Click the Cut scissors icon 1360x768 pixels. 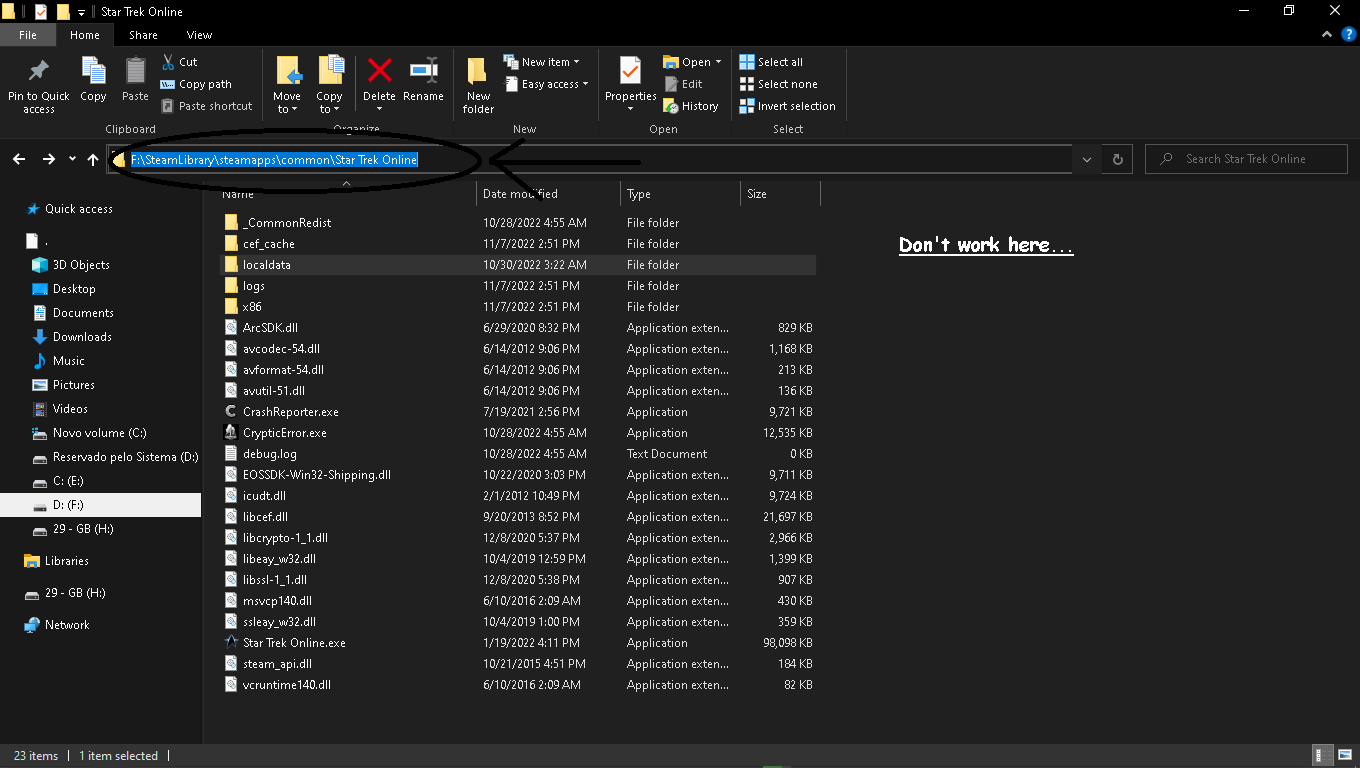[x=168, y=62]
